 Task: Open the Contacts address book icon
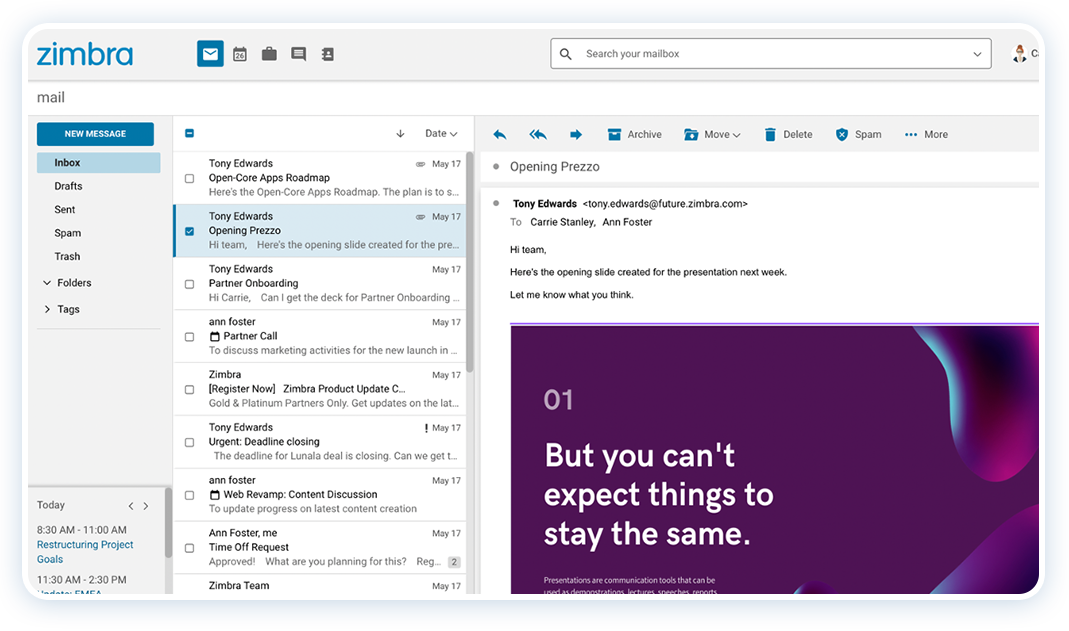coord(328,54)
